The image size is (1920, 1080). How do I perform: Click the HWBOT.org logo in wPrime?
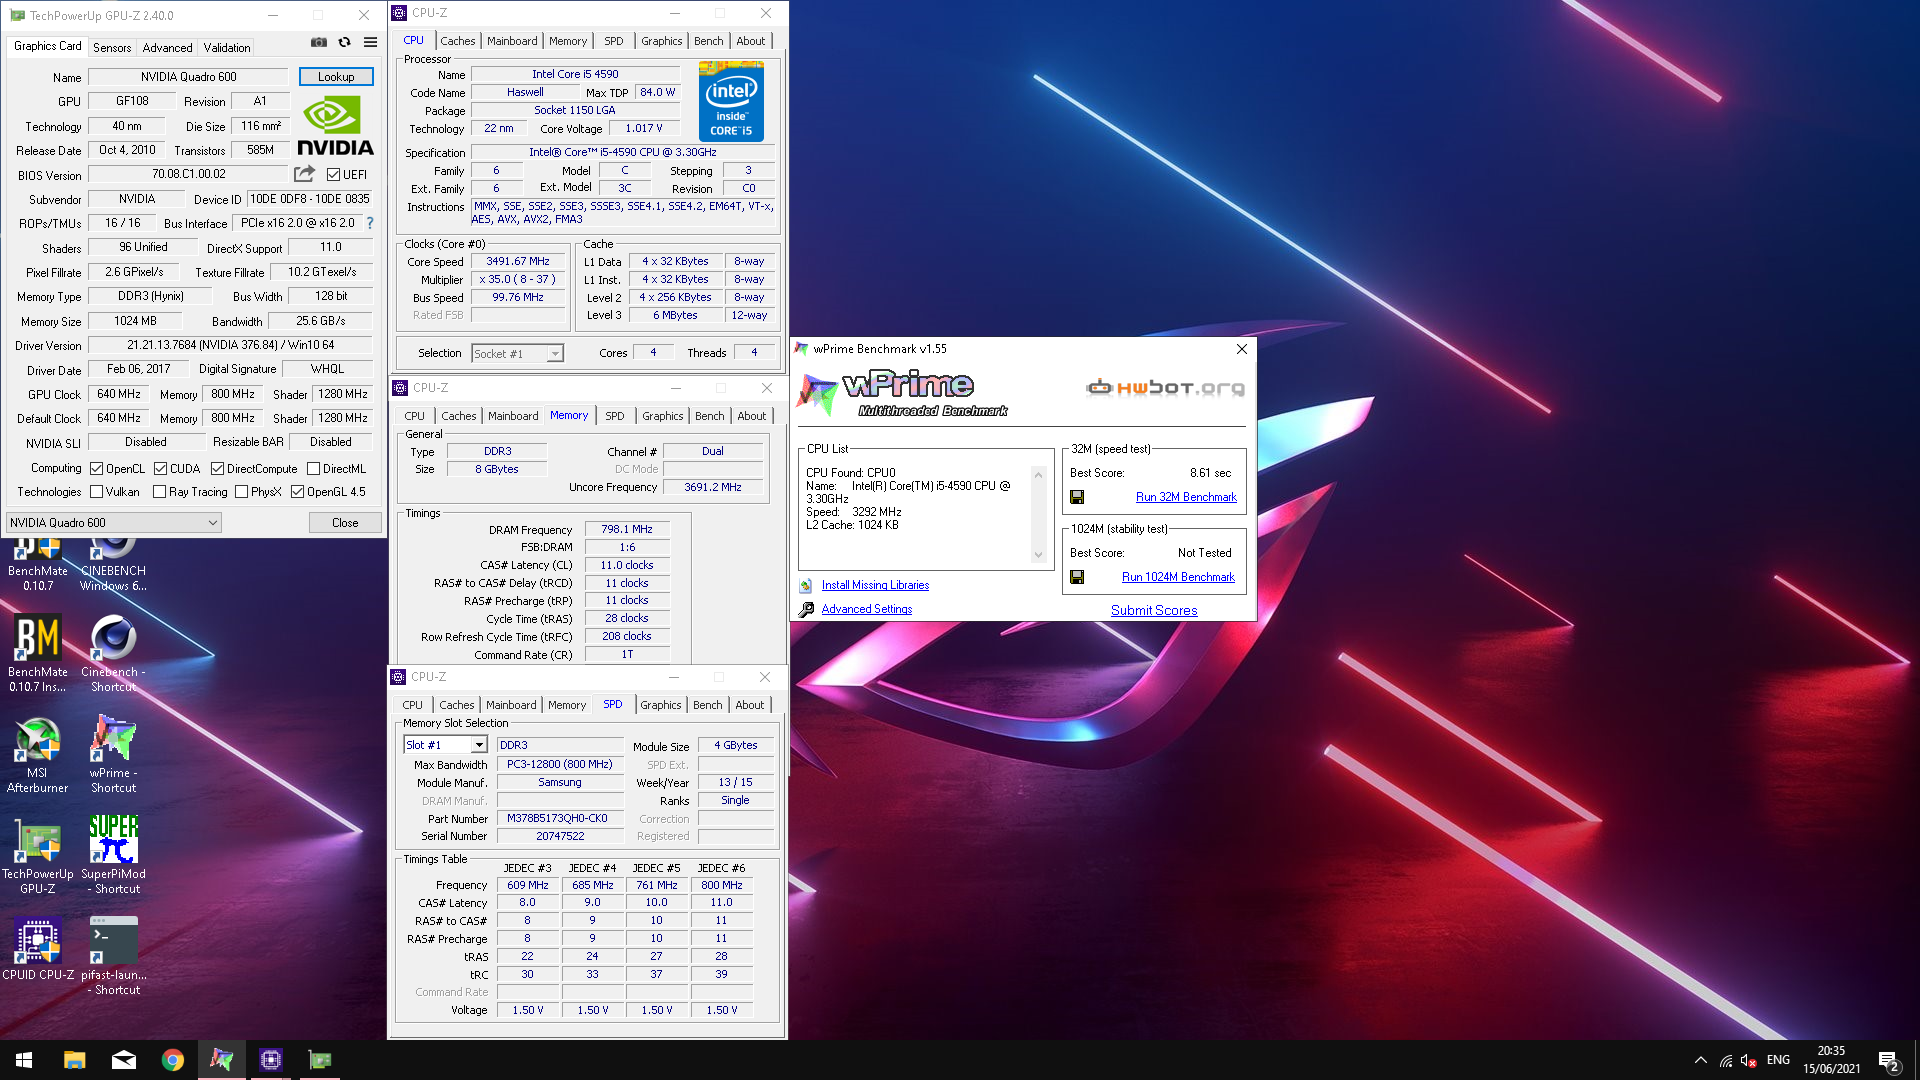pyautogui.click(x=1166, y=388)
